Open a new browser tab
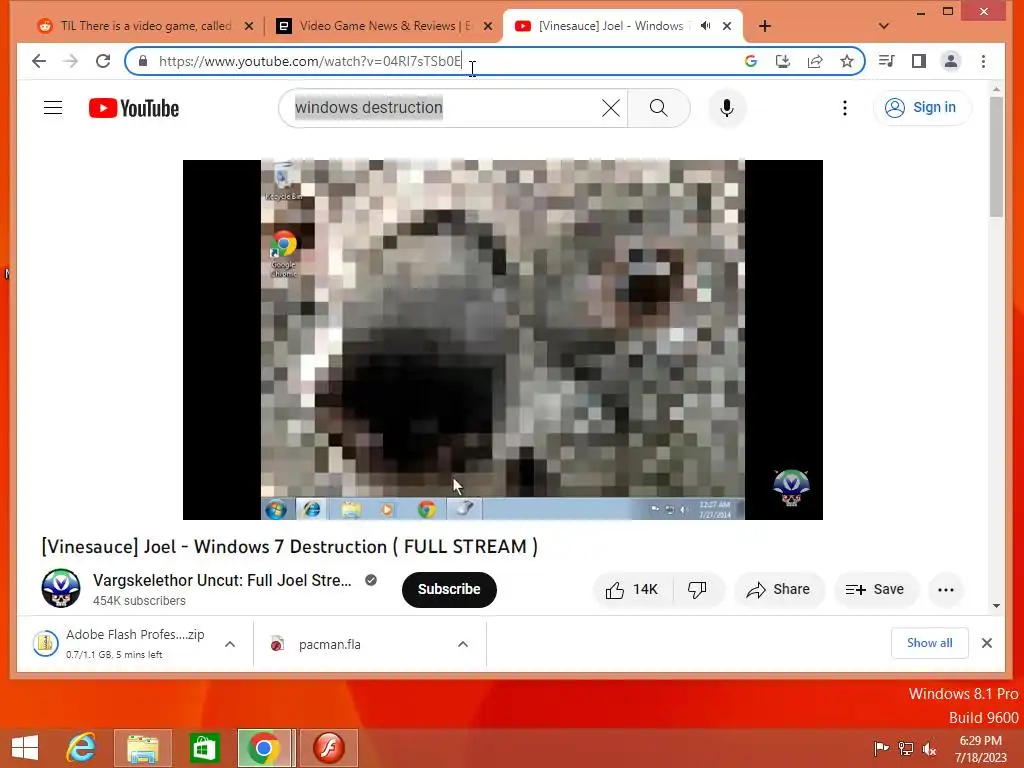This screenshot has height=768, width=1024. click(765, 26)
